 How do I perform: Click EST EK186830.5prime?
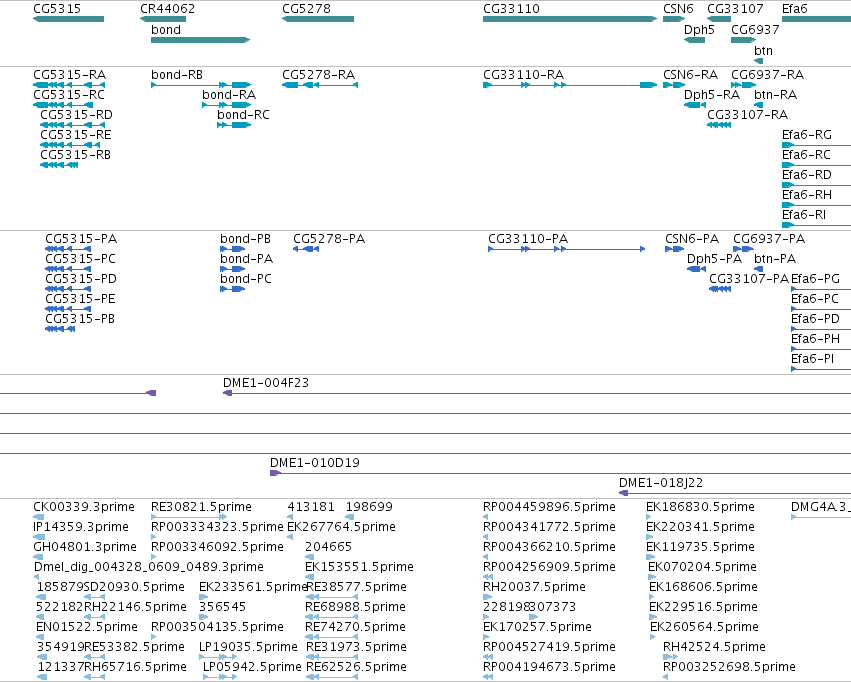point(700,507)
